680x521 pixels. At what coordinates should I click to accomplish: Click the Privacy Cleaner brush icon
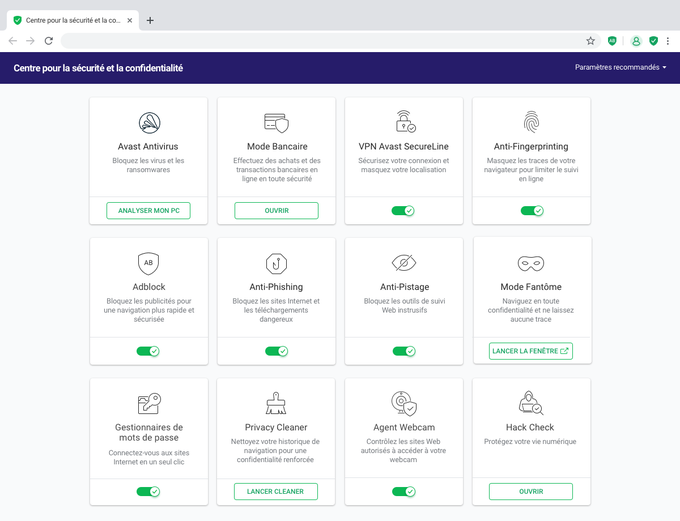pyautogui.click(x=276, y=403)
